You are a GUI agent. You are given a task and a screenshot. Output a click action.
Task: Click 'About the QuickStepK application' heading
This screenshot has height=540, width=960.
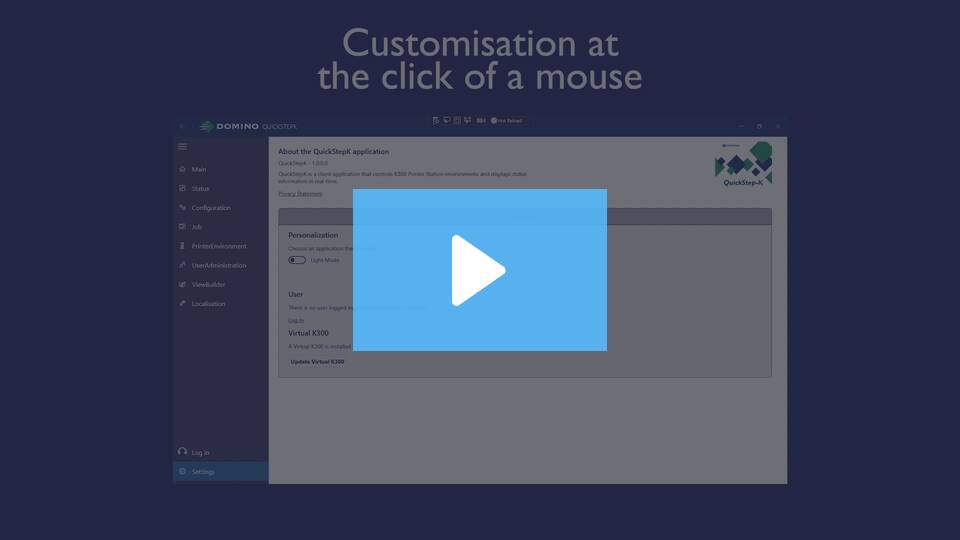[334, 151]
